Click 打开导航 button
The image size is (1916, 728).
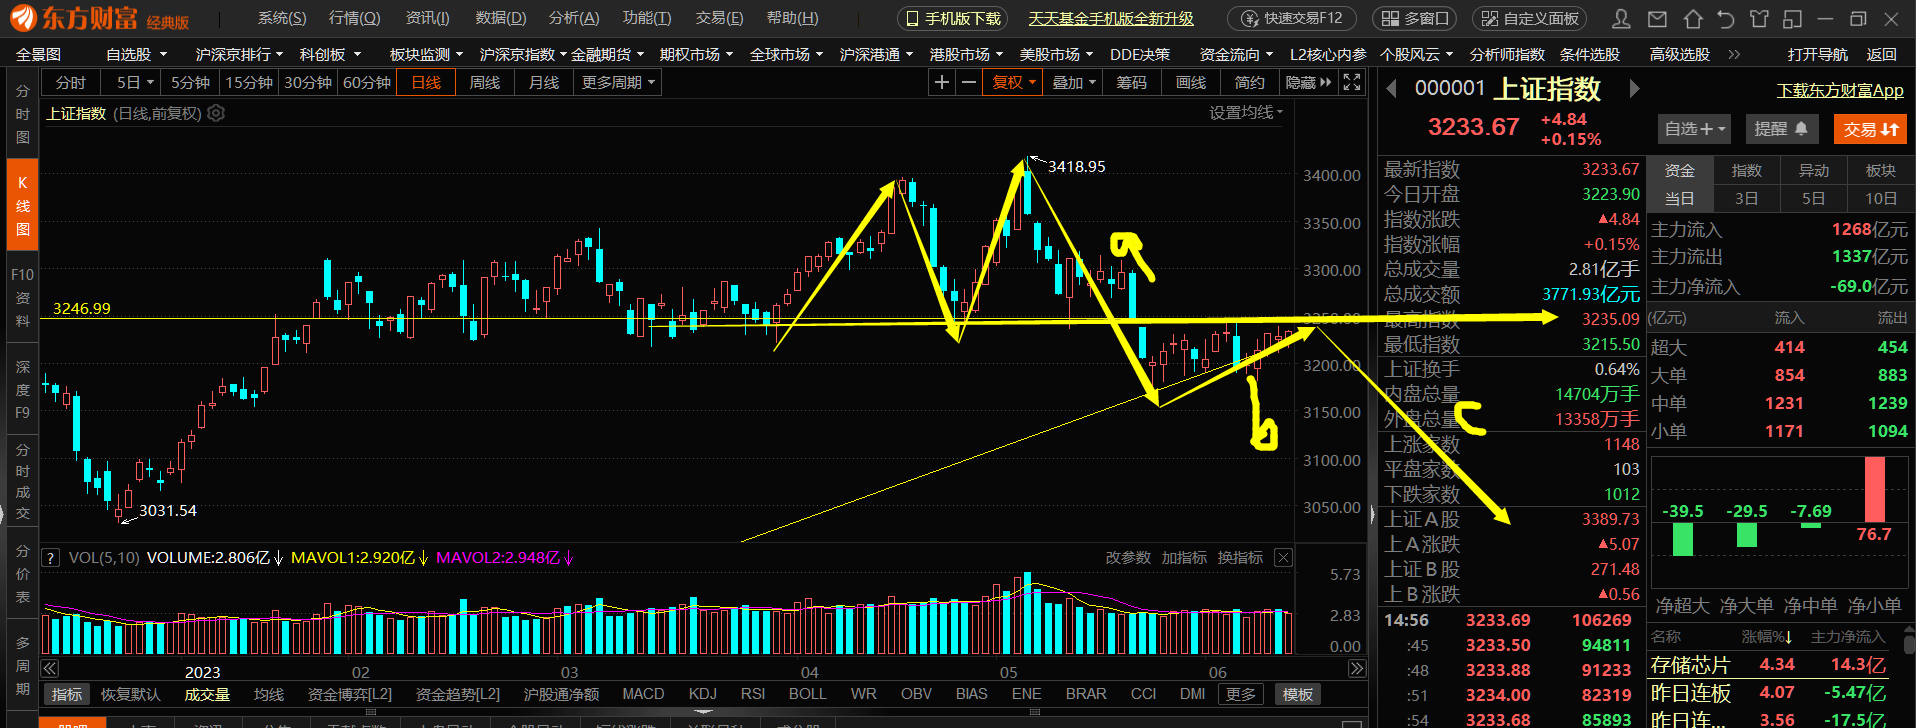coord(1817,54)
